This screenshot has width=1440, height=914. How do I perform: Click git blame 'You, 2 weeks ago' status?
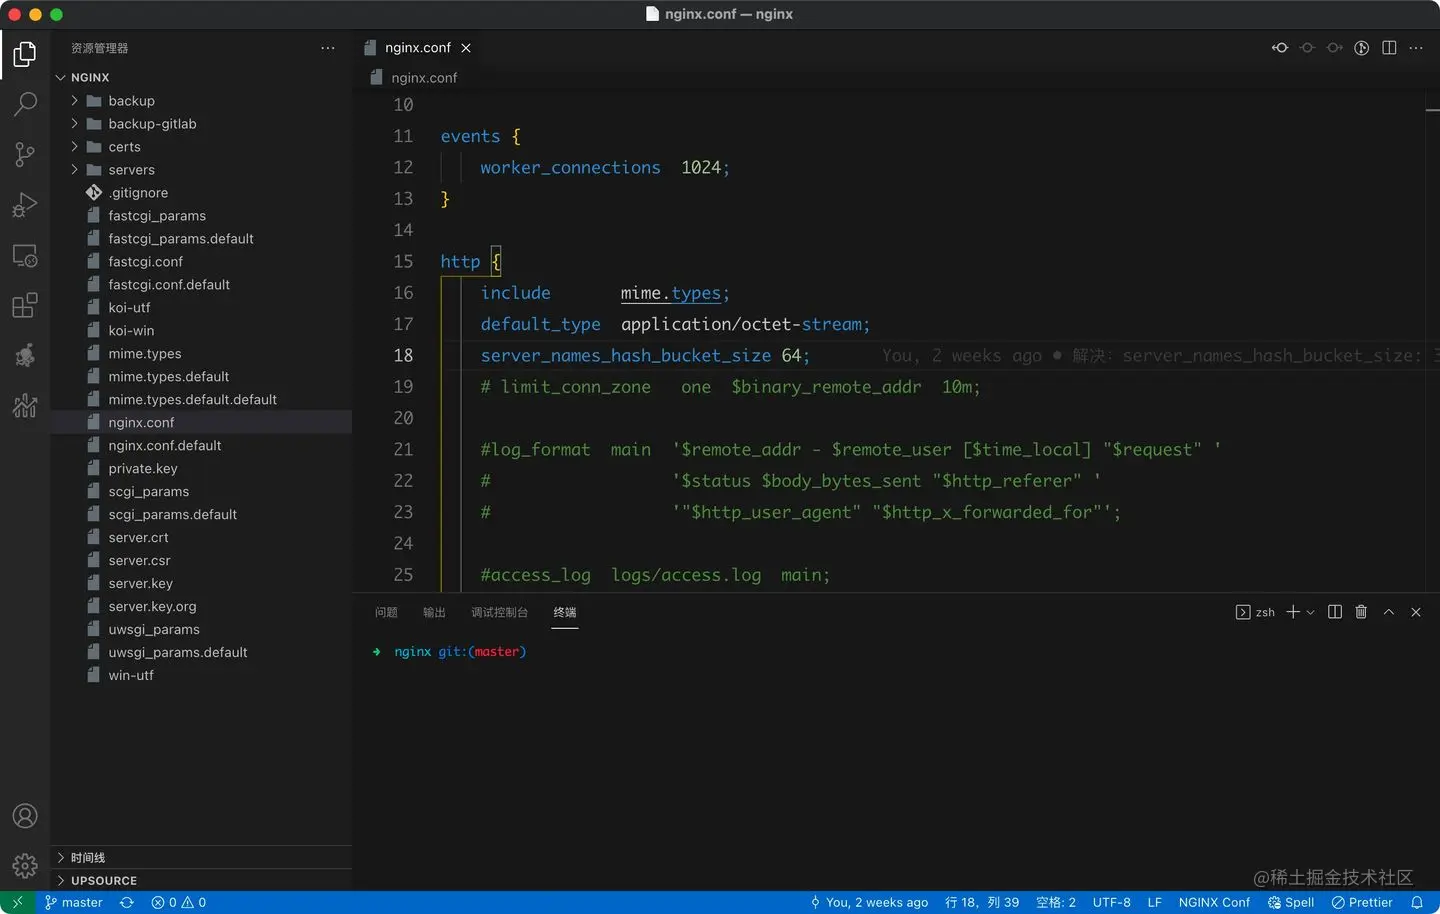[869, 902]
